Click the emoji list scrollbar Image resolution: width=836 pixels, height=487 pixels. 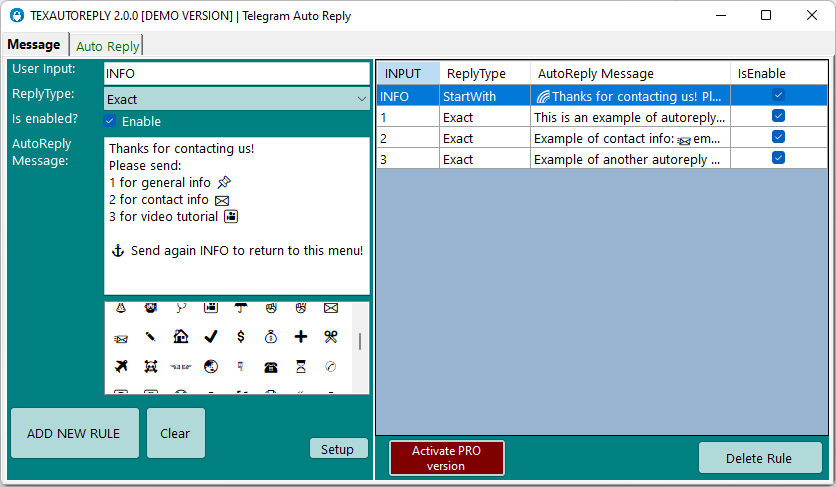[x=360, y=342]
